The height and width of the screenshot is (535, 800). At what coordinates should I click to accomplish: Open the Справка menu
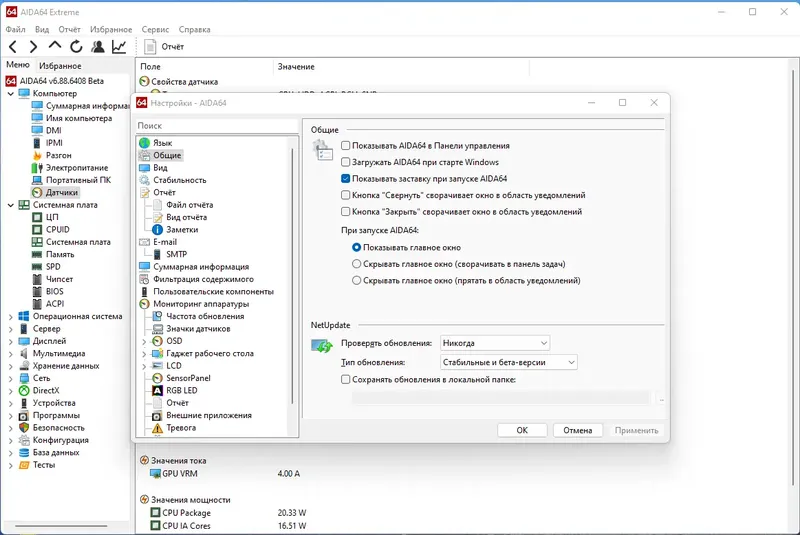click(x=194, y=30)
